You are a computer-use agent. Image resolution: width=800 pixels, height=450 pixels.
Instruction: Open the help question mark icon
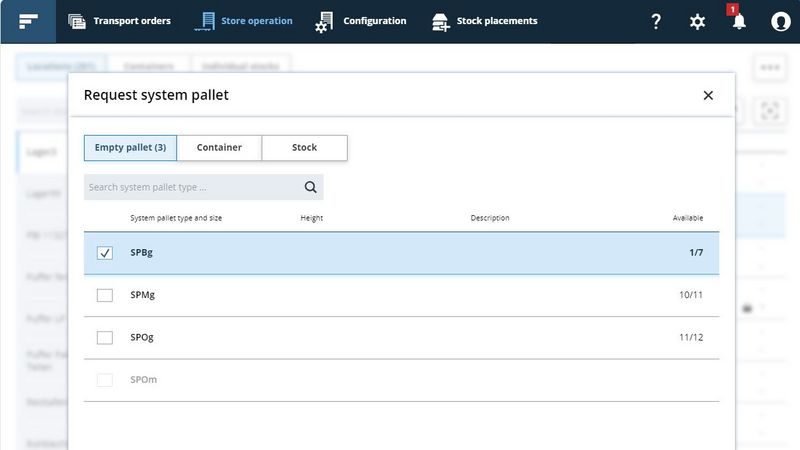656,21
